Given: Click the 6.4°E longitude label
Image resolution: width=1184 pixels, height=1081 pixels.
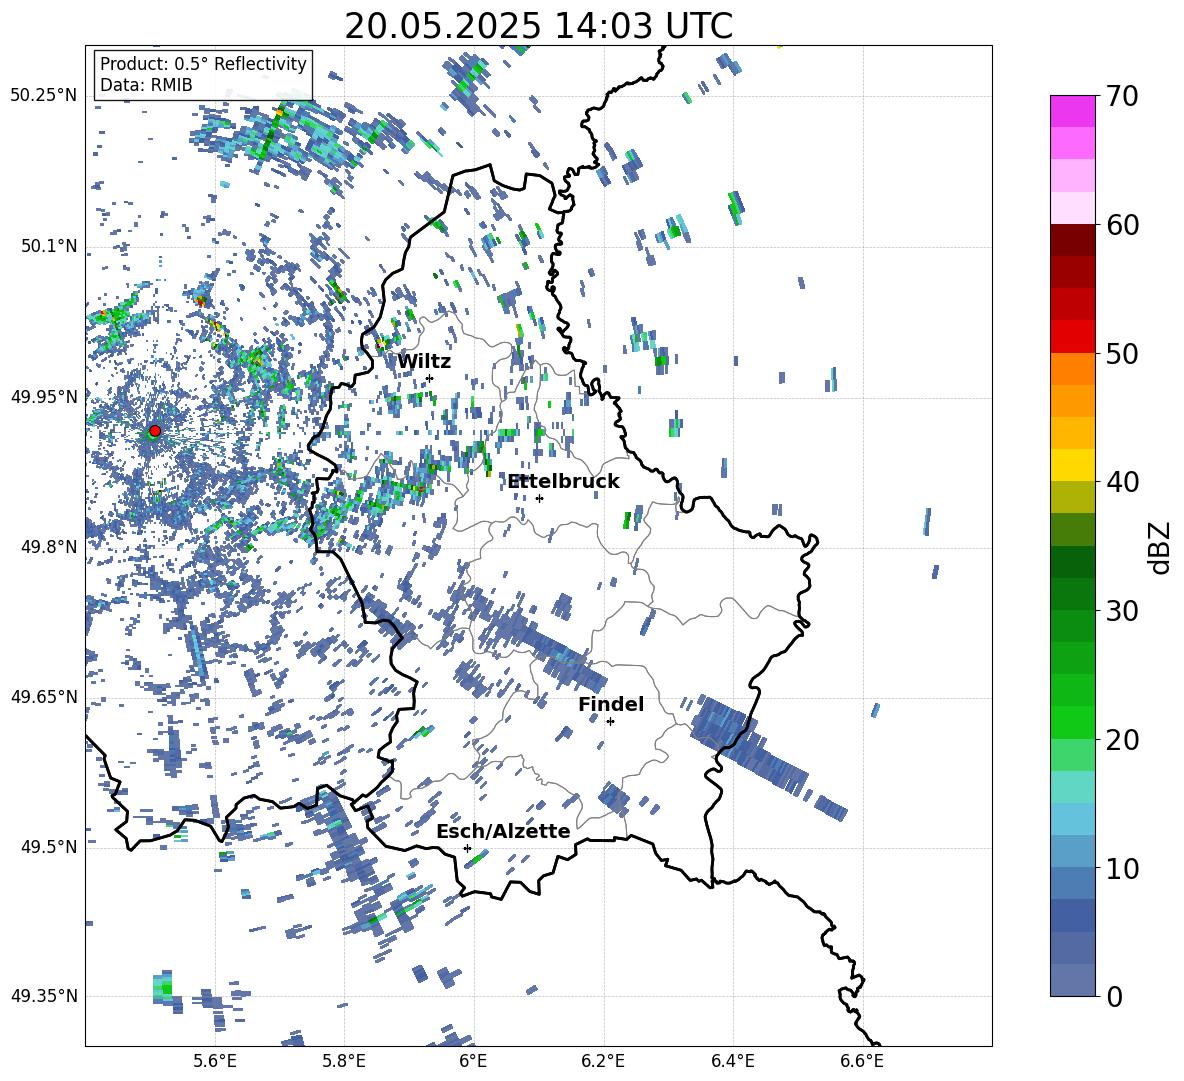Looking at the screenshot, I should pyautogui.click(x=732, y=1061).
